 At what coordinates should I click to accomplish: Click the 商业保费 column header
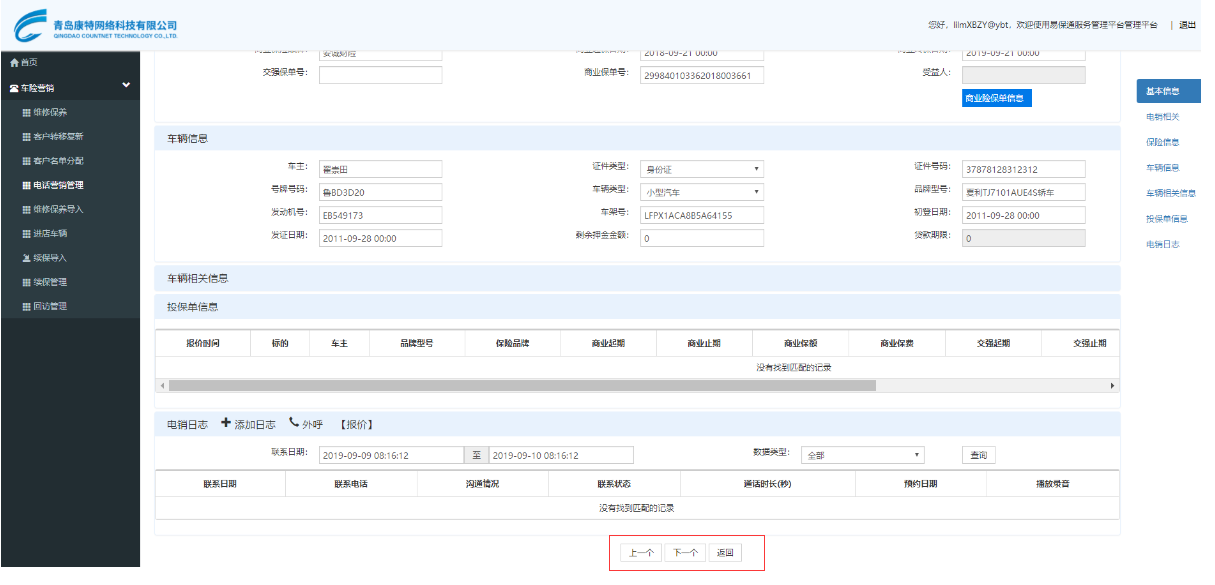897,343
